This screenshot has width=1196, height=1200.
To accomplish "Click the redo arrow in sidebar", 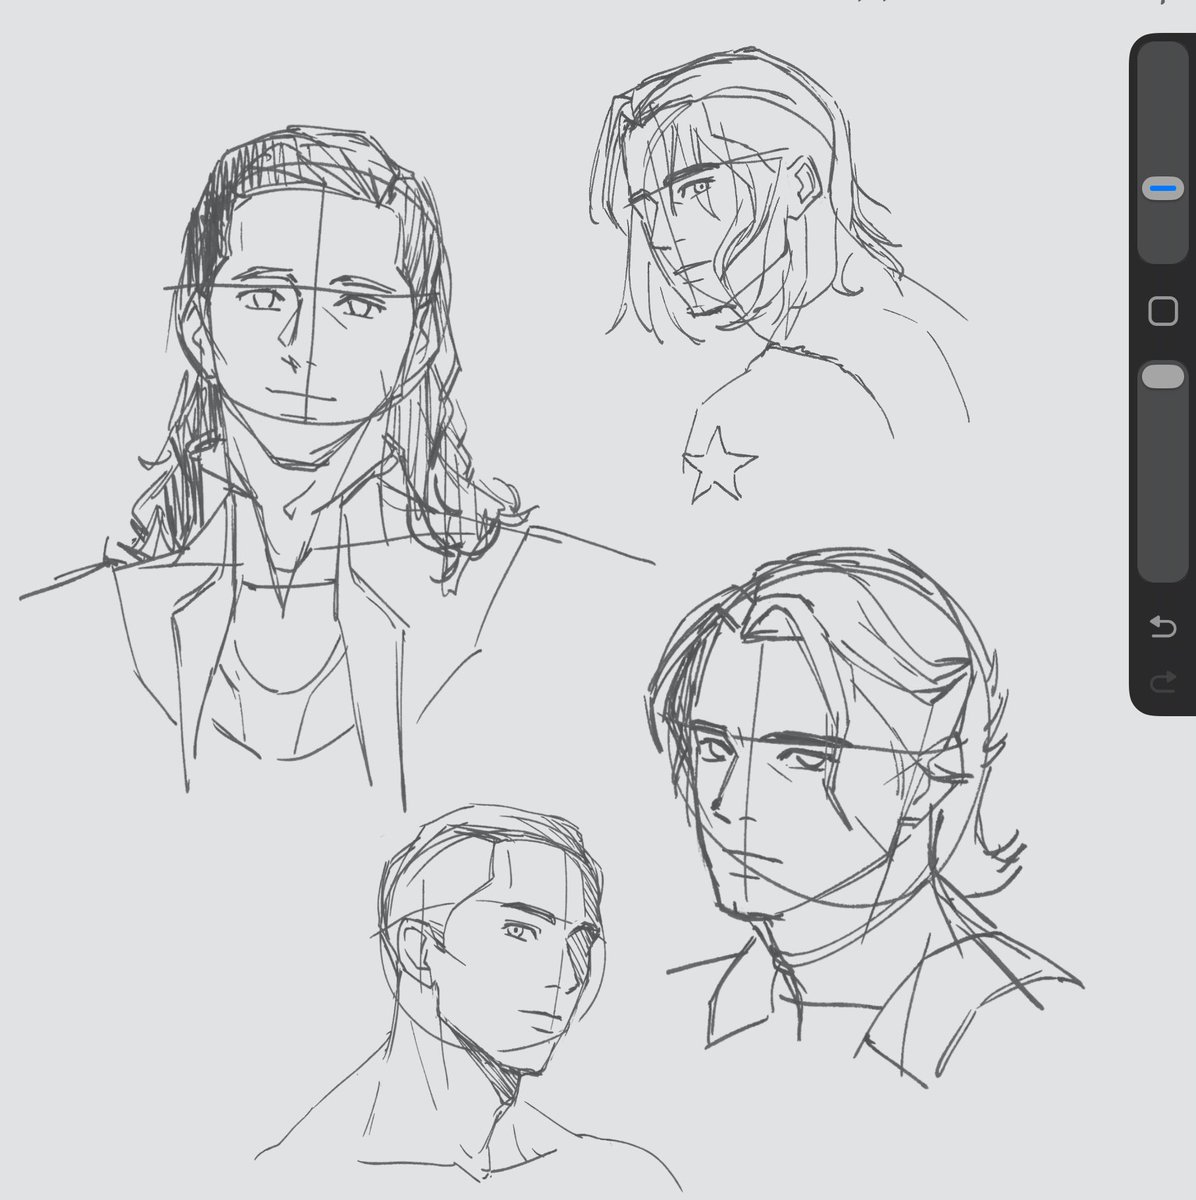I will (1163, 683).
